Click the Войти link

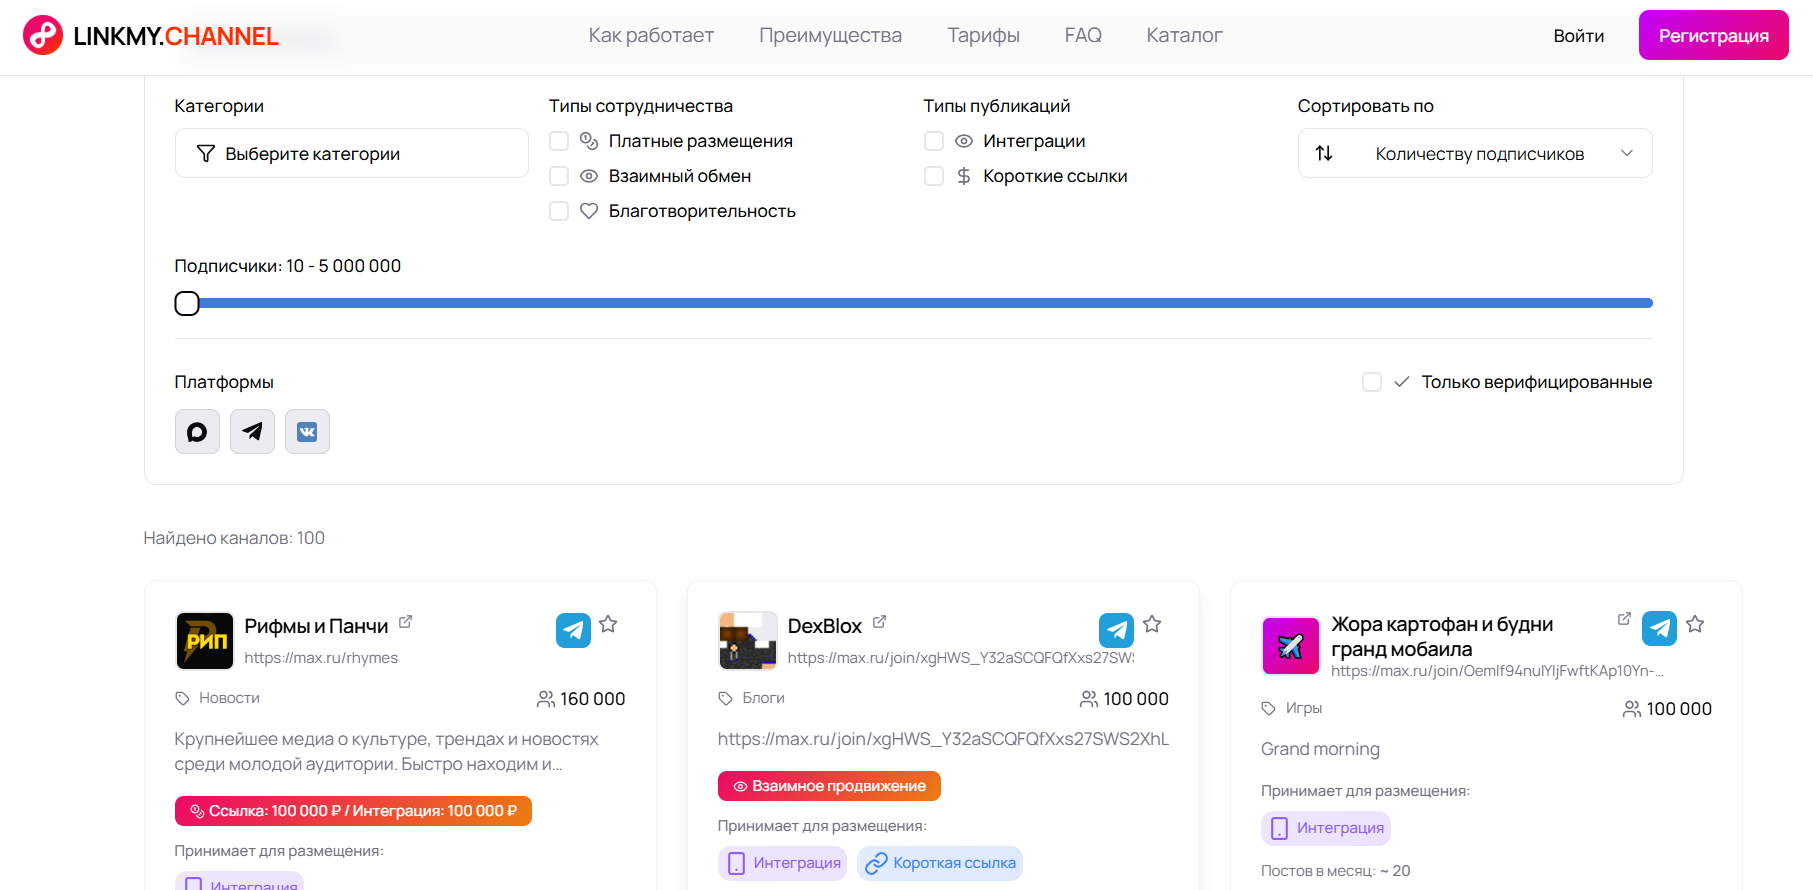pos(1578,36)
